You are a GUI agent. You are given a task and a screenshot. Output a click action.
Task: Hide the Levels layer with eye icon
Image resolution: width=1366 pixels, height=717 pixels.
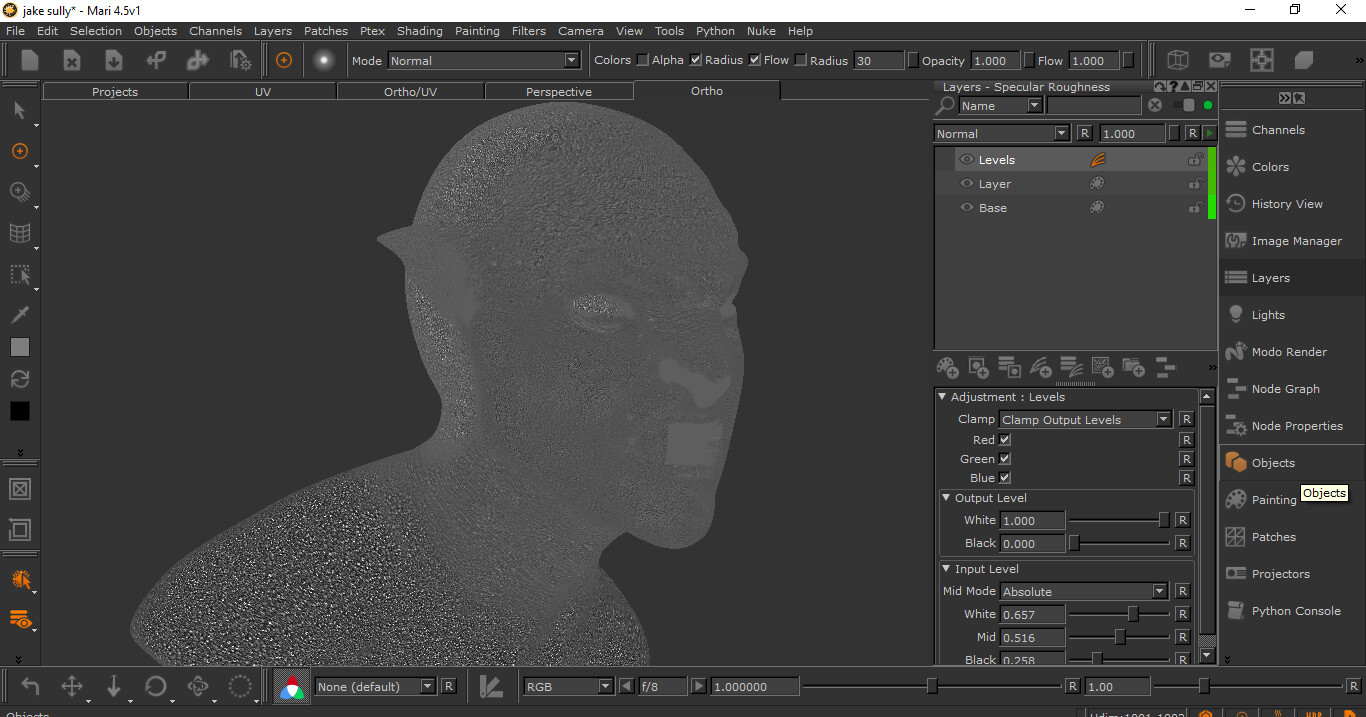click(x=966, y=160)
